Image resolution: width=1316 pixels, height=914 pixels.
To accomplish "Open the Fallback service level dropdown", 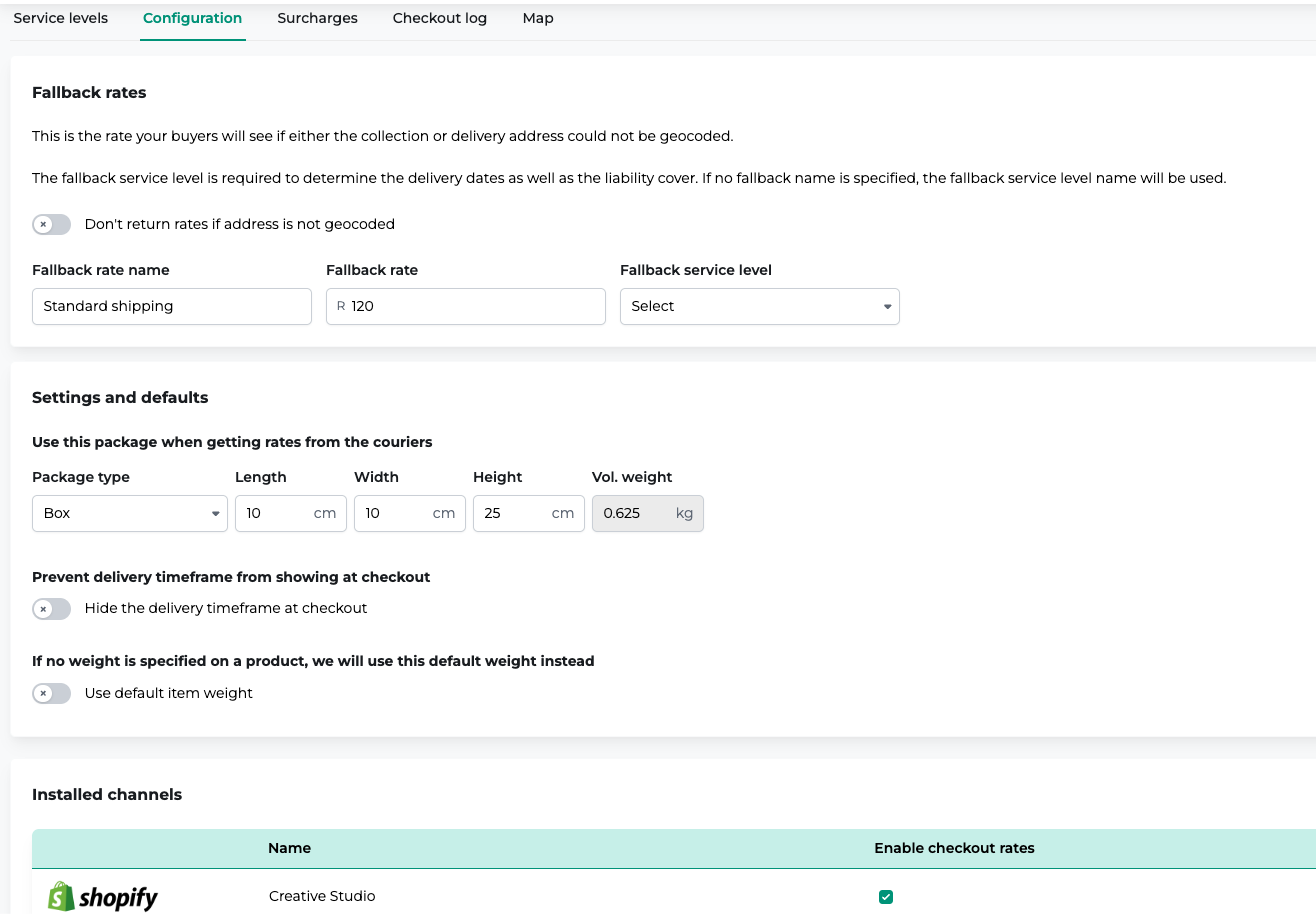I will (760, 306).
